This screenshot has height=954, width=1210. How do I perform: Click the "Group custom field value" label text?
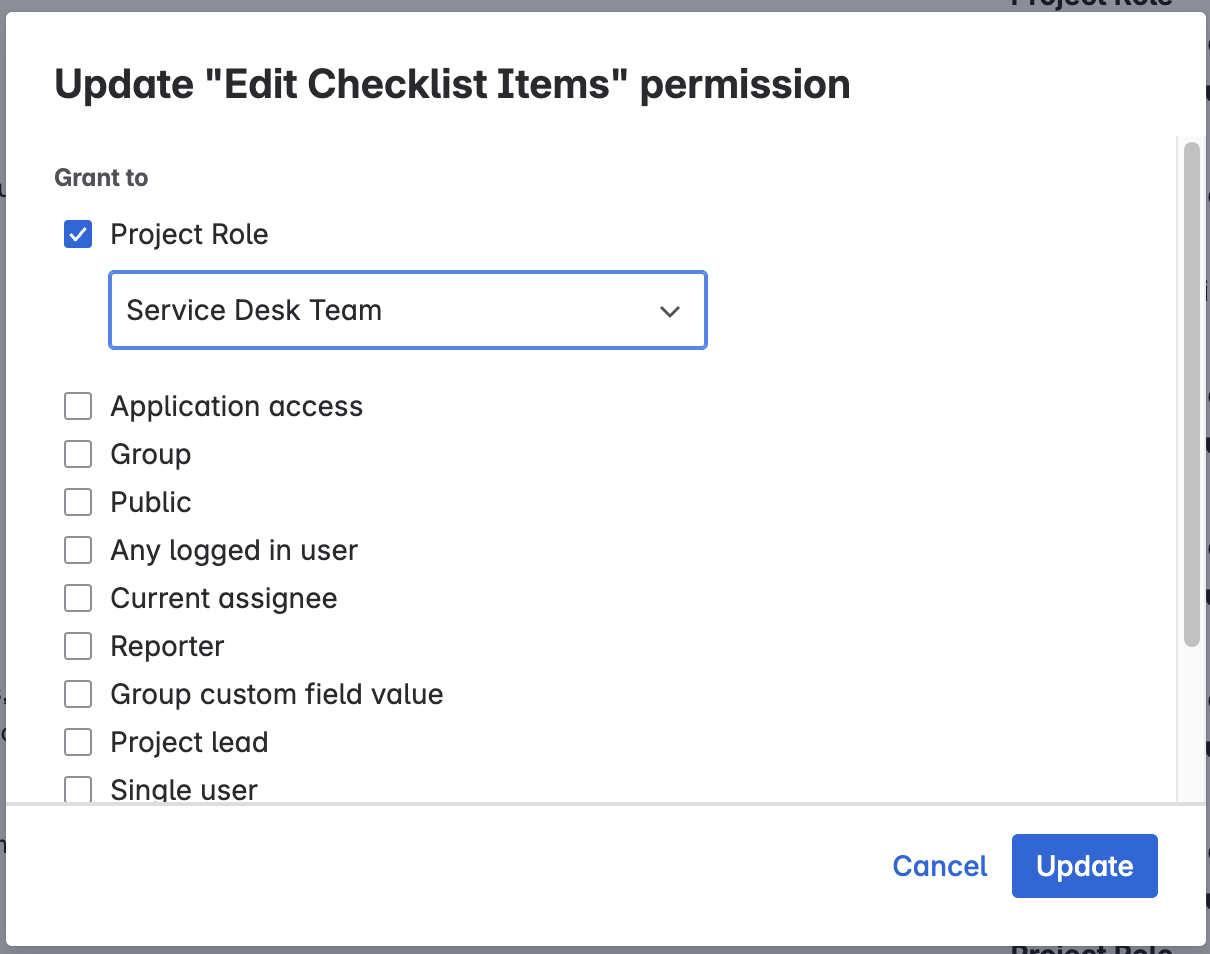pos(276,695)
